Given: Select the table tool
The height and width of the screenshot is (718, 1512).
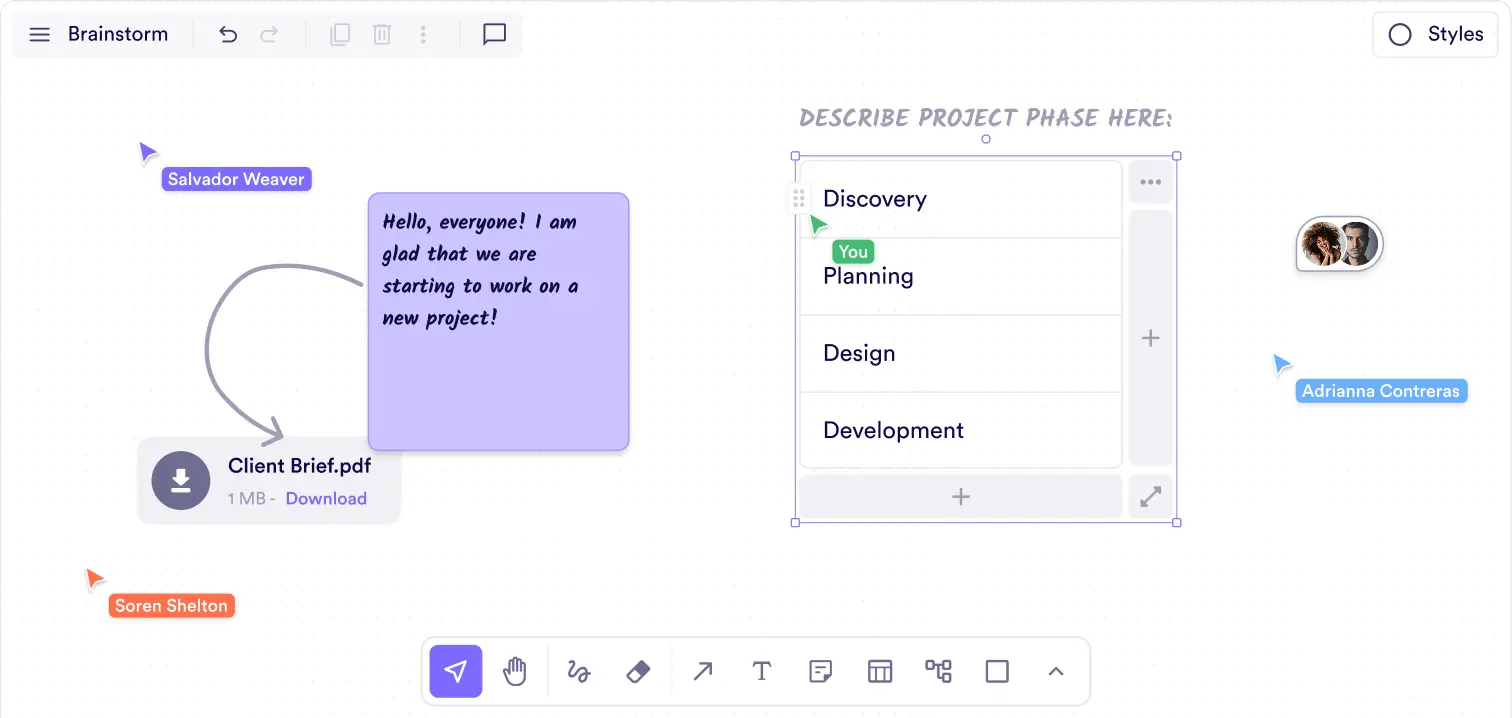Looking at the screenshot, I should pos(880,671).
